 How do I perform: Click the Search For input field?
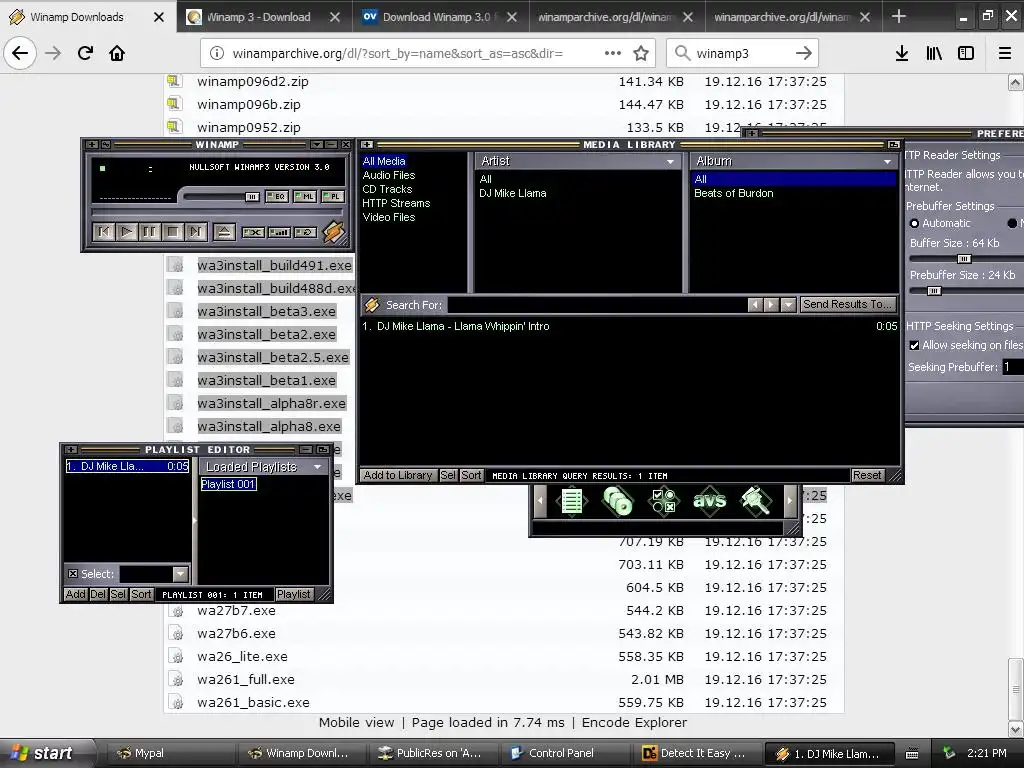[596, 305]
